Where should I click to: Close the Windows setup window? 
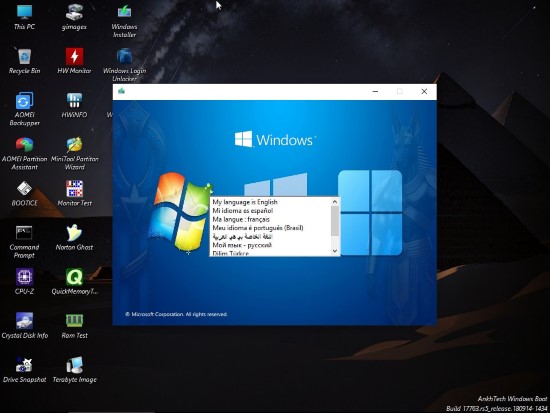424,92
